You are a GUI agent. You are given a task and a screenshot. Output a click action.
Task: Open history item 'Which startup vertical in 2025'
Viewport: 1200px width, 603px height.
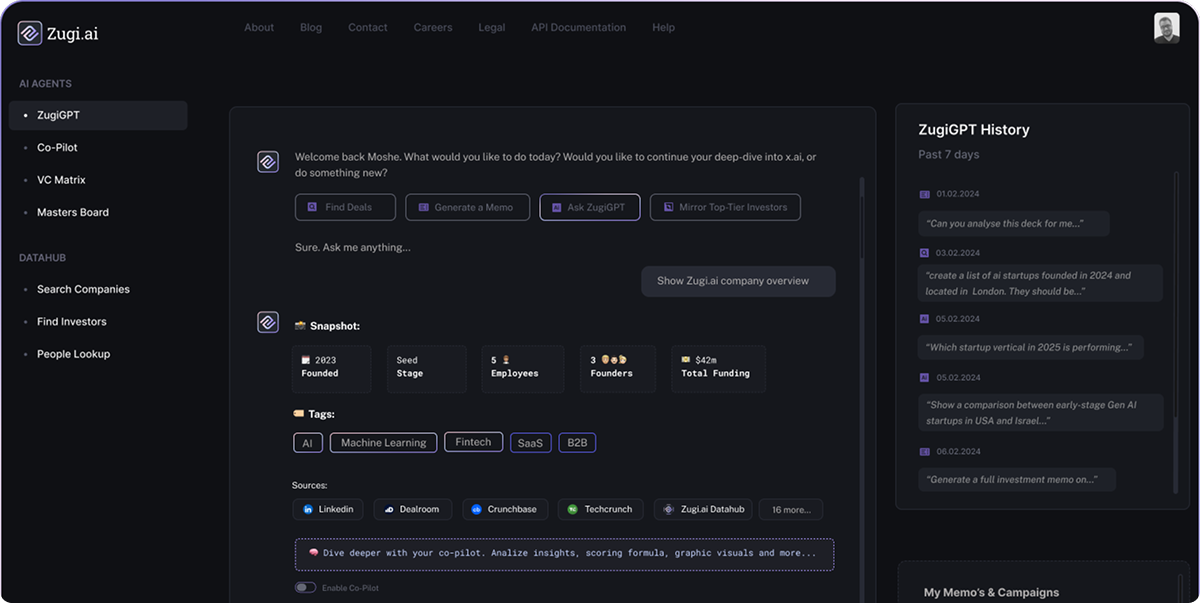[1031, 347]
